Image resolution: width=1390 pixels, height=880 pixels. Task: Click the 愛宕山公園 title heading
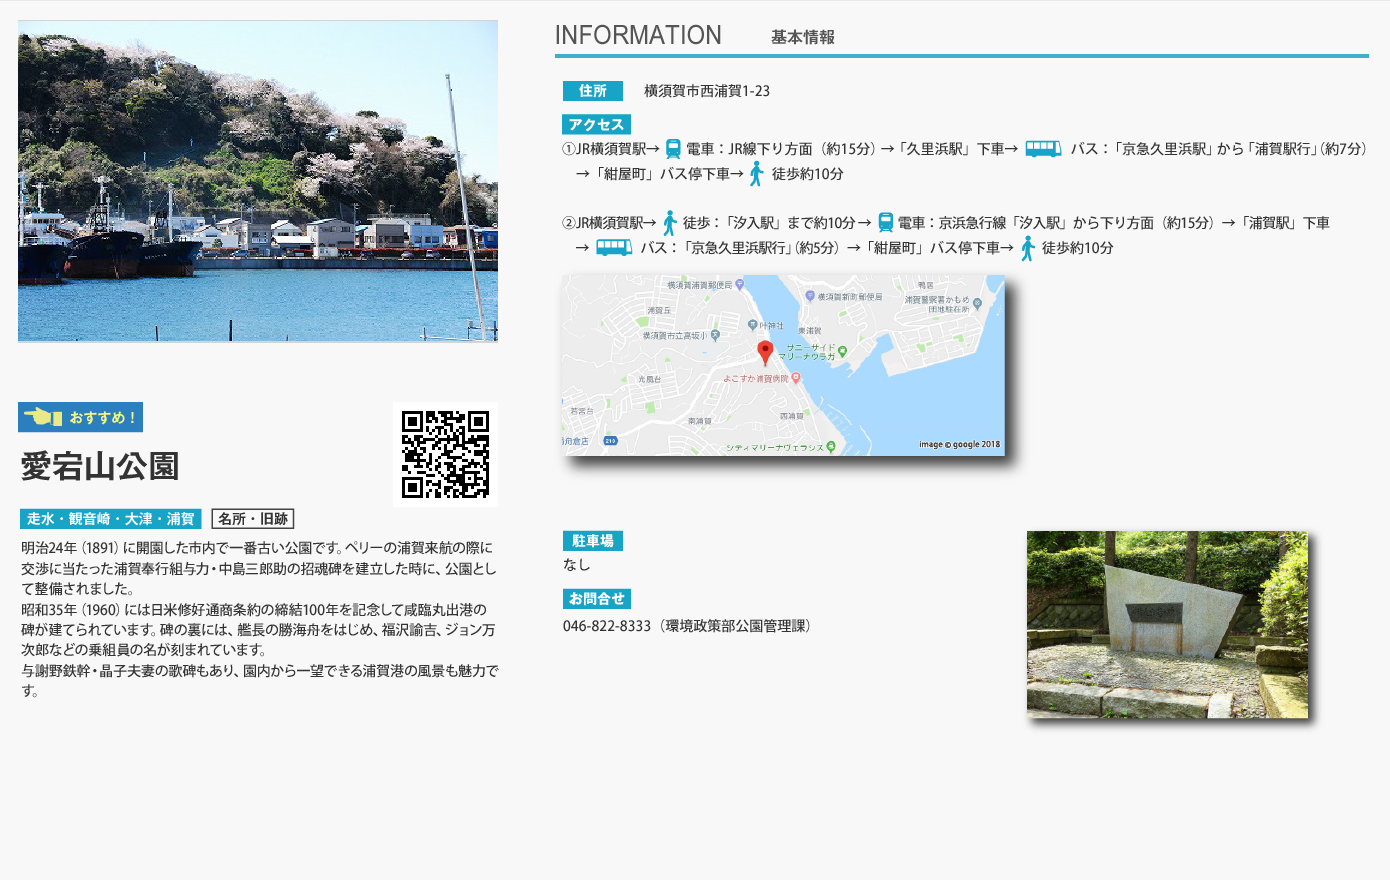point(100,467)
